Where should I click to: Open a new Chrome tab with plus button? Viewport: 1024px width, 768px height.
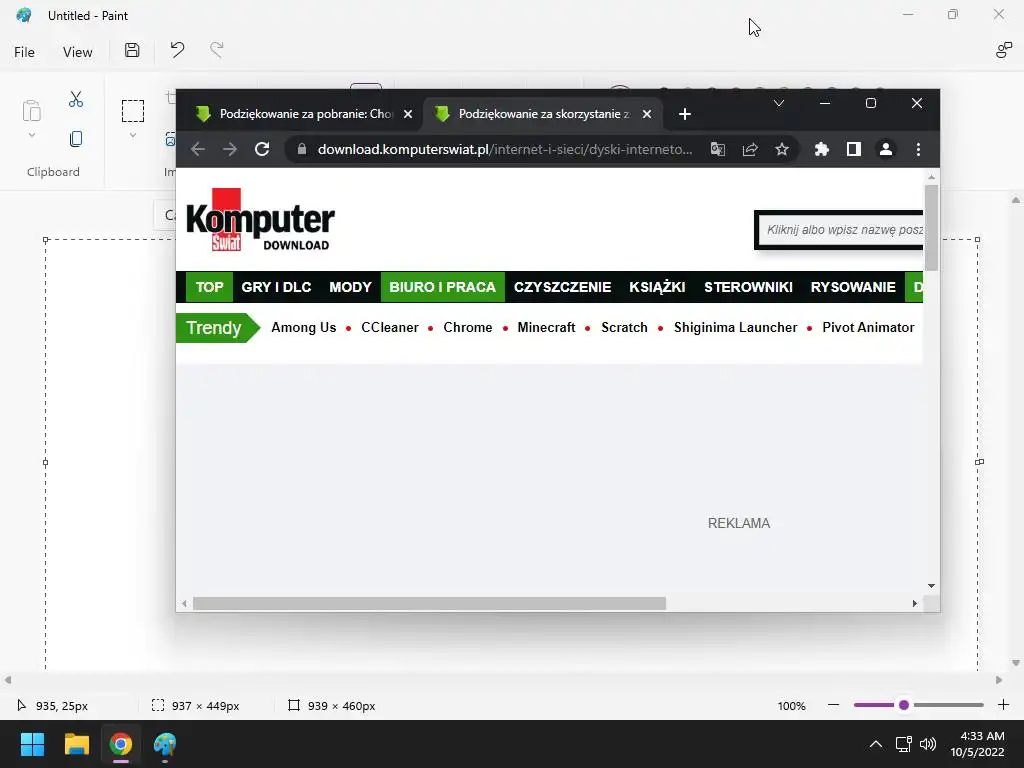[684, 114]
